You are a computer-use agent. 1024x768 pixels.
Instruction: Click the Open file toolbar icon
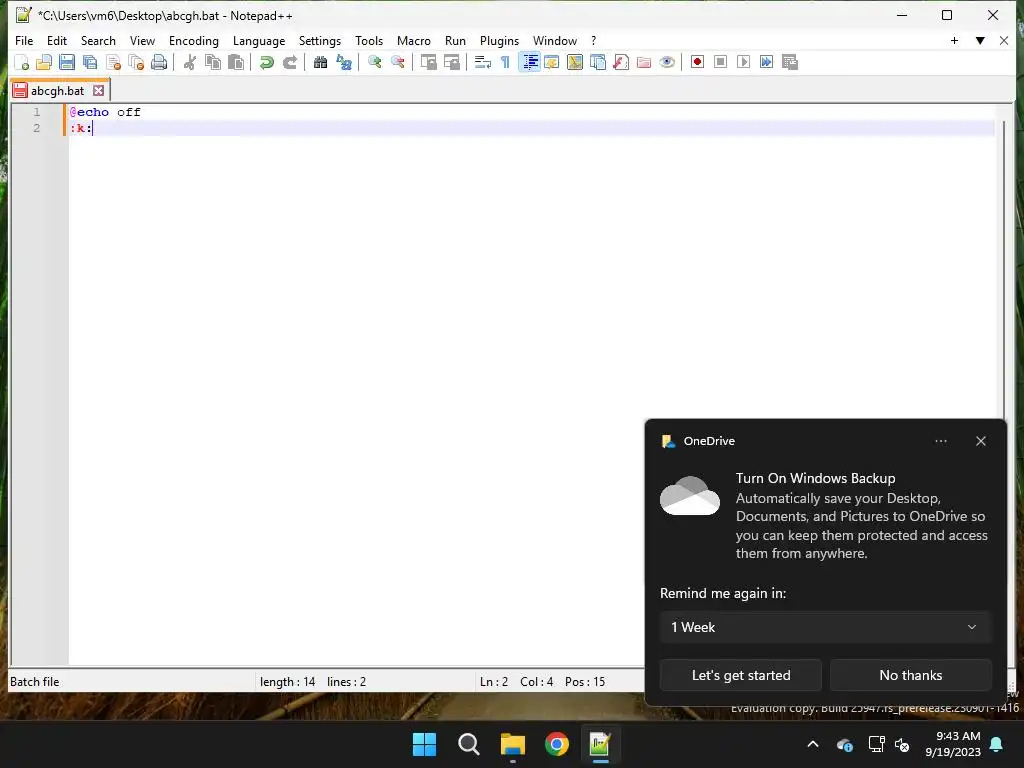44,62
